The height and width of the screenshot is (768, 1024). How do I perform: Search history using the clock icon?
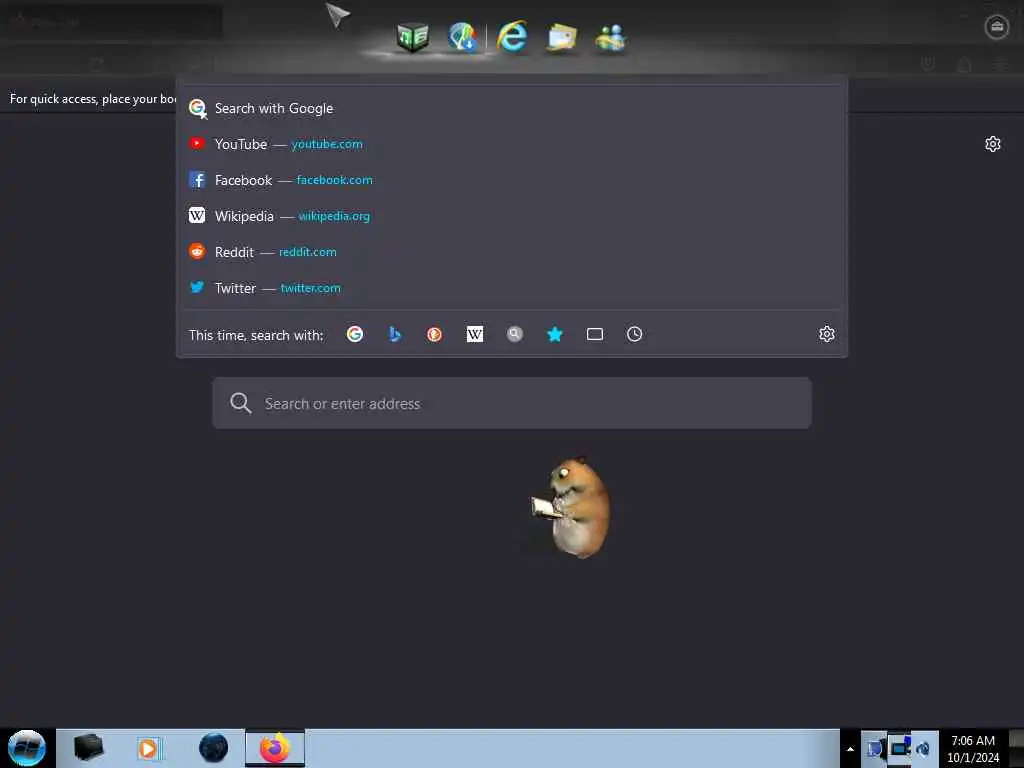pos(634,334)
